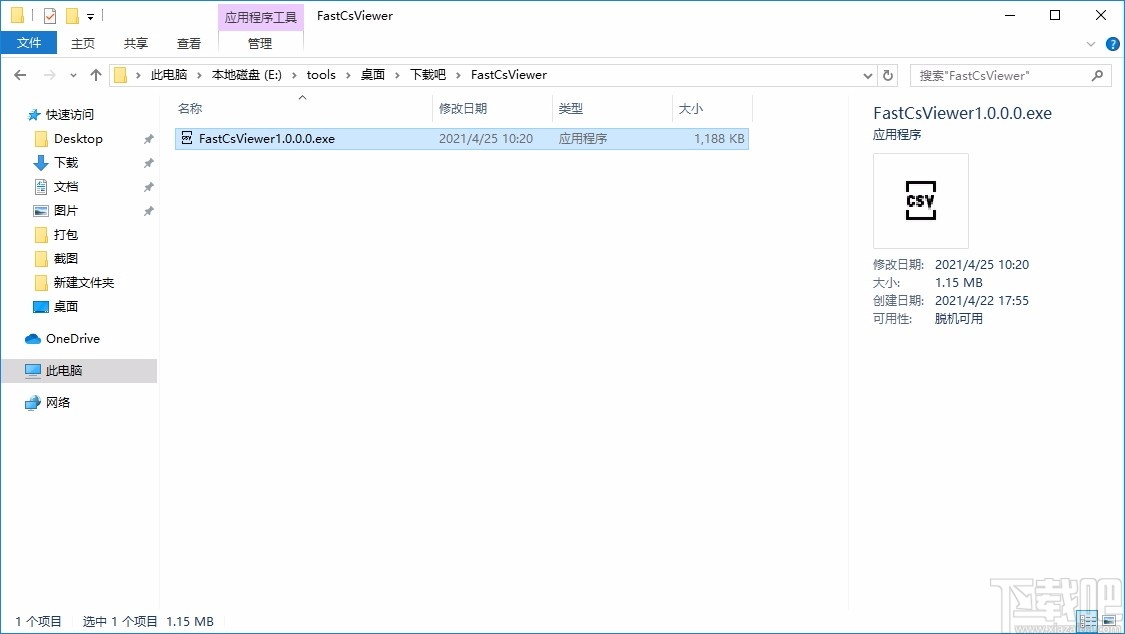The image size is (1125, 634).
Task: Switch to details view via status bar icon
Action: click(x=1088, y=621)
